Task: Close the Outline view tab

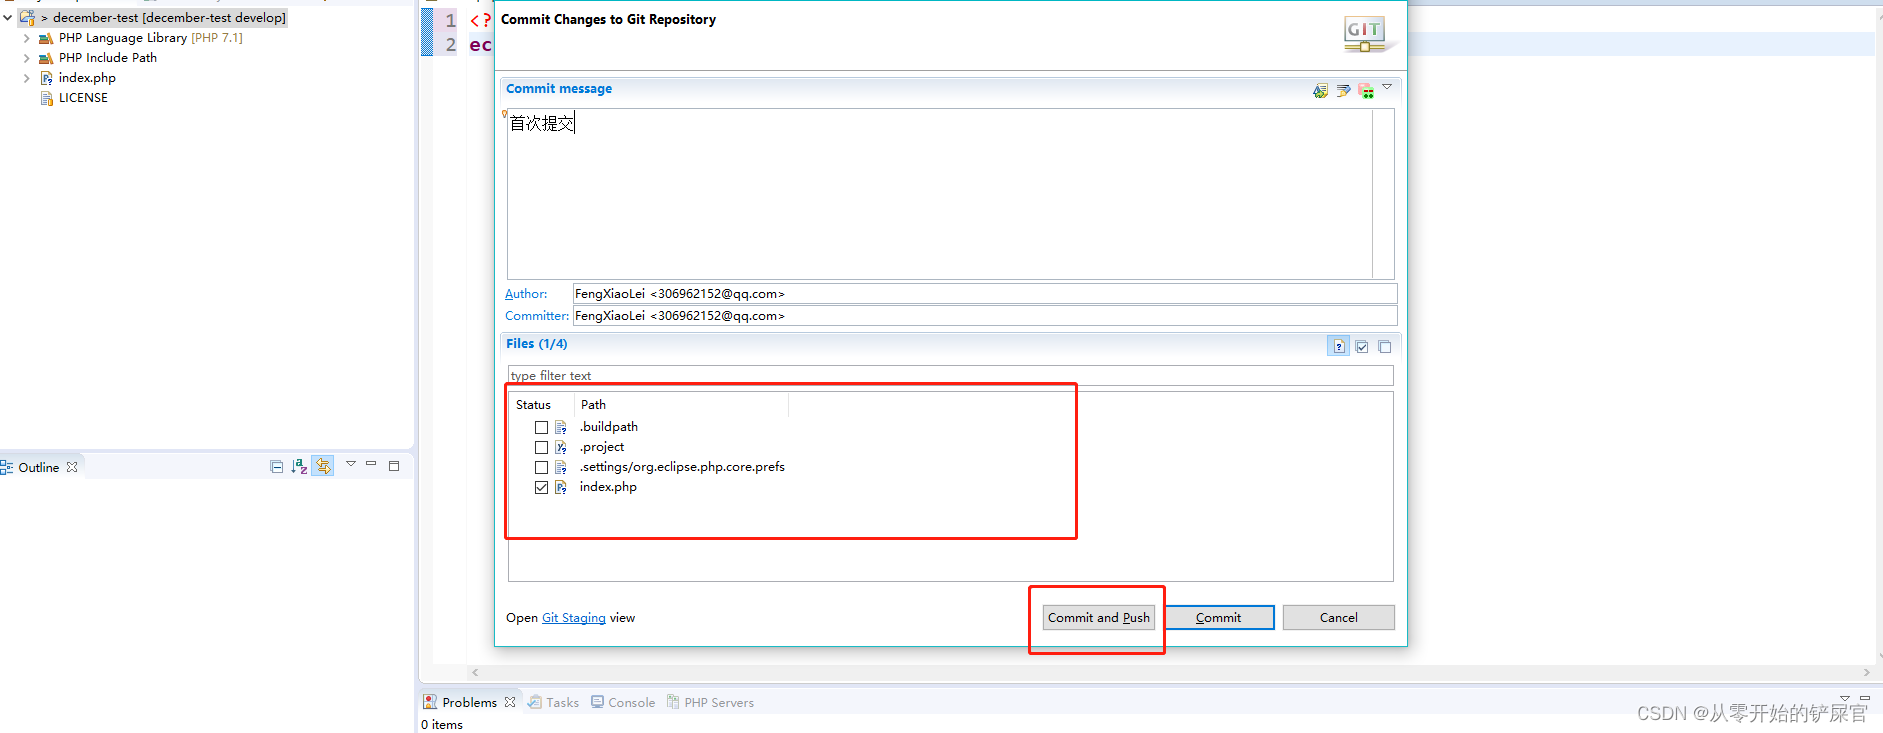Action: [x=72, y=467]
